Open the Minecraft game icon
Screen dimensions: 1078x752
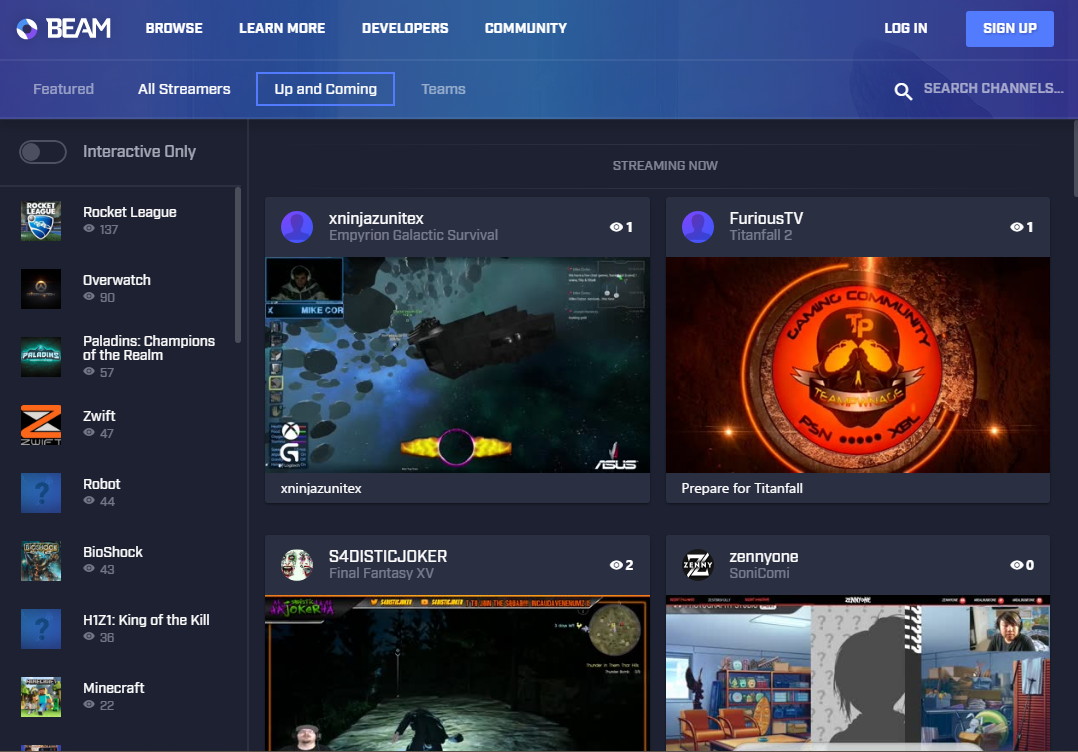coord(41,697)
